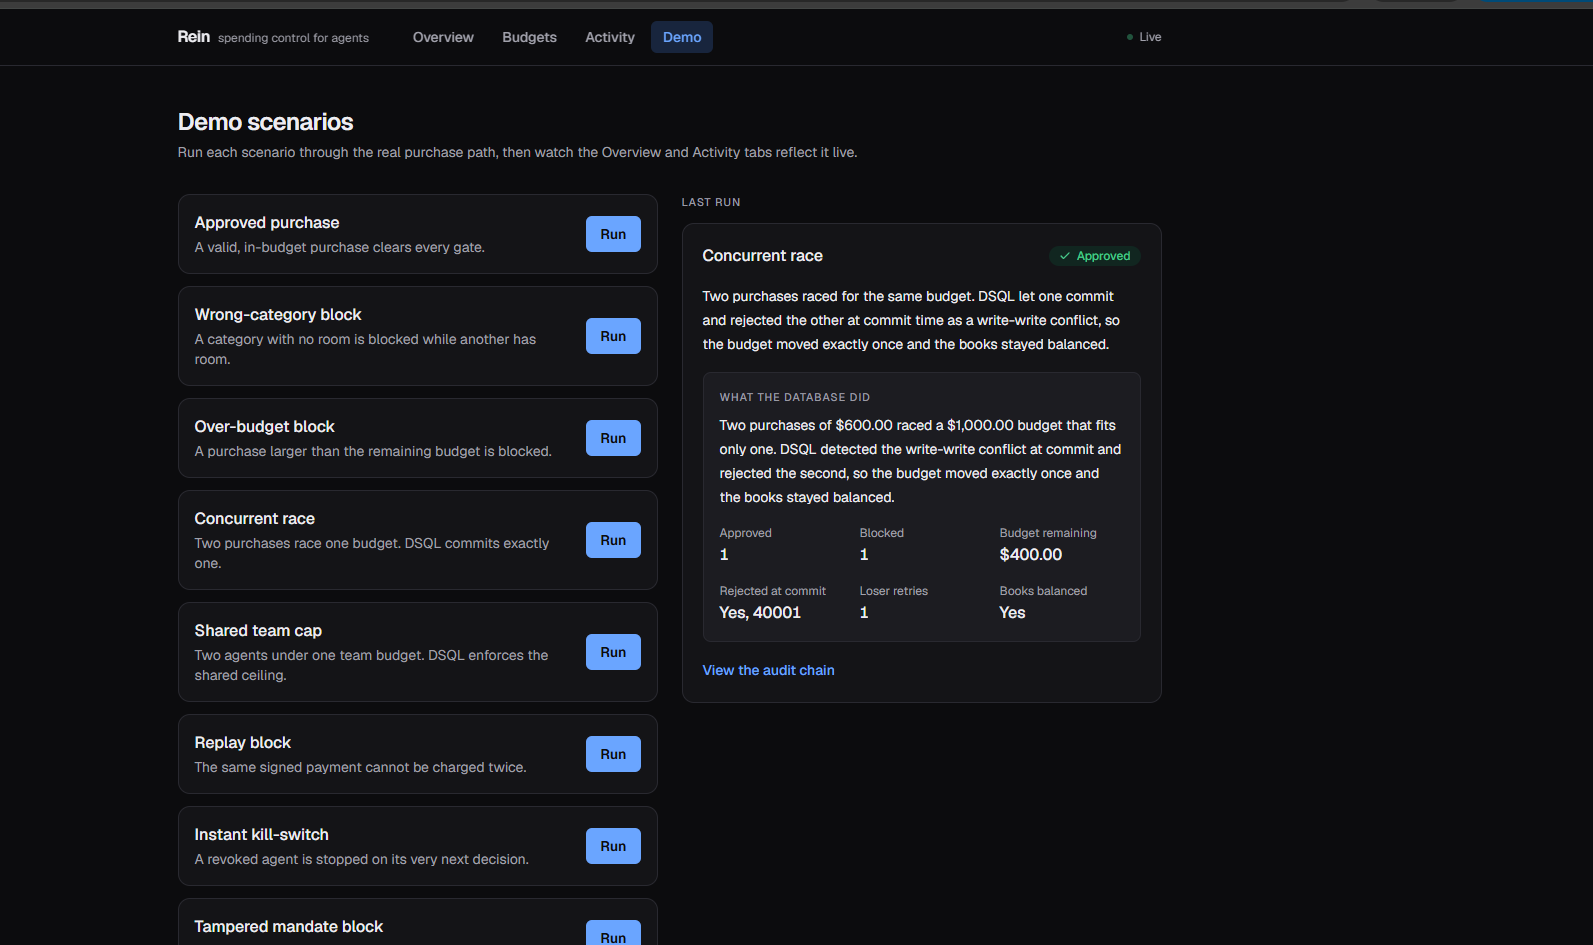Click the green Live status dot
This screenshot has width=1593, height=945.
pos(1130,37)
